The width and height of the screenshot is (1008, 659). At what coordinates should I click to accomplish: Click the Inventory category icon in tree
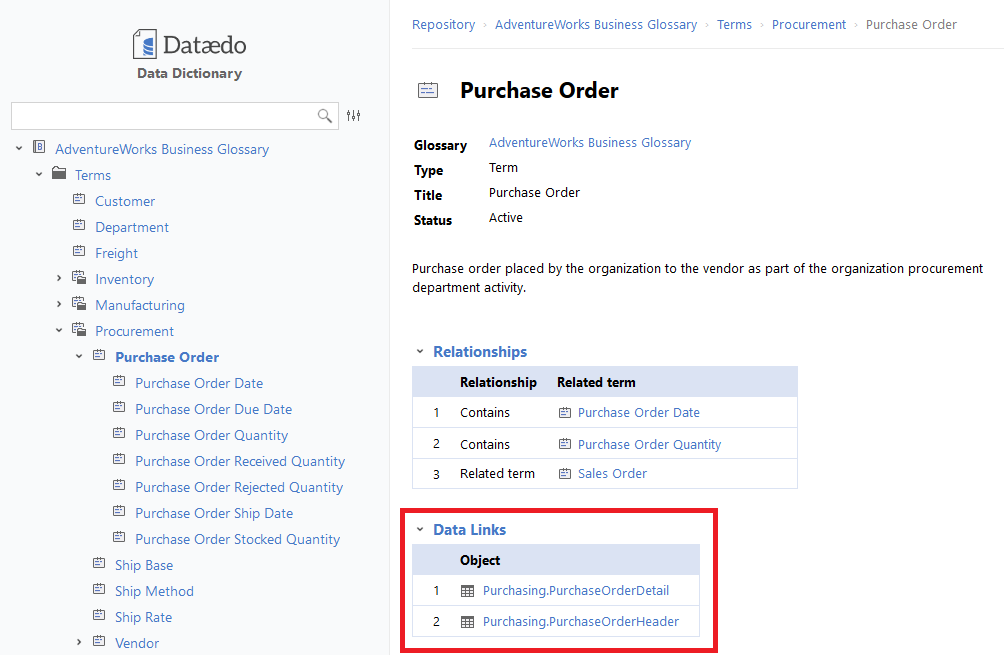(x=79, y=278)
